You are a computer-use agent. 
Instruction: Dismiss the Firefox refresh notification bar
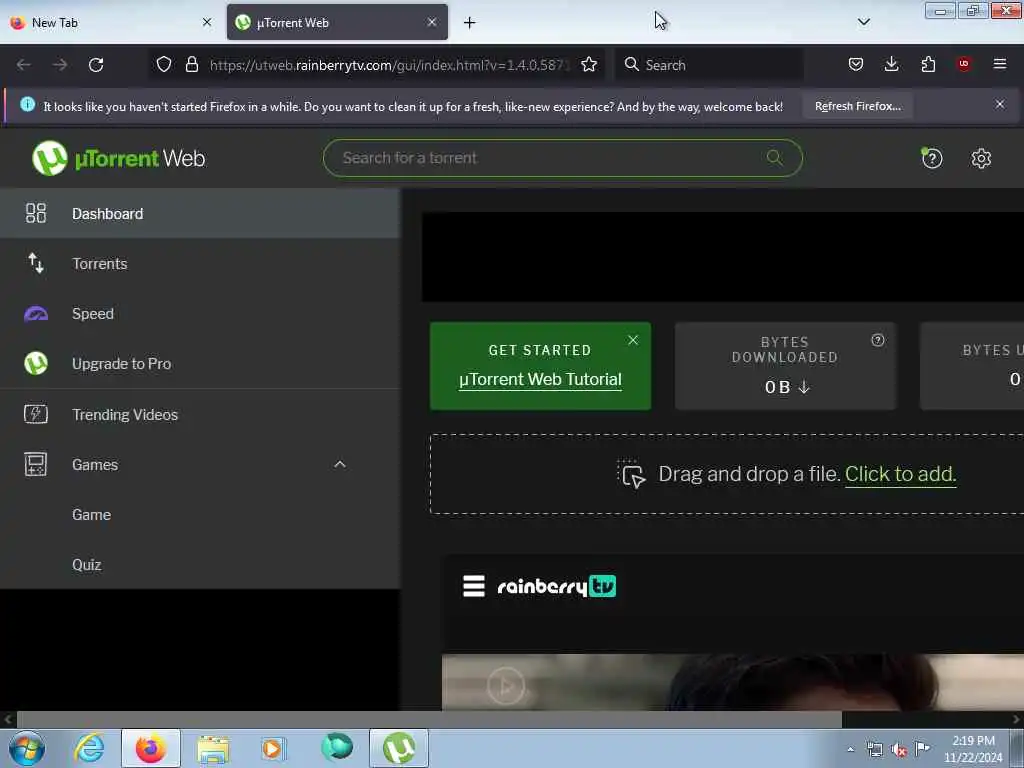tap(999, 104)
